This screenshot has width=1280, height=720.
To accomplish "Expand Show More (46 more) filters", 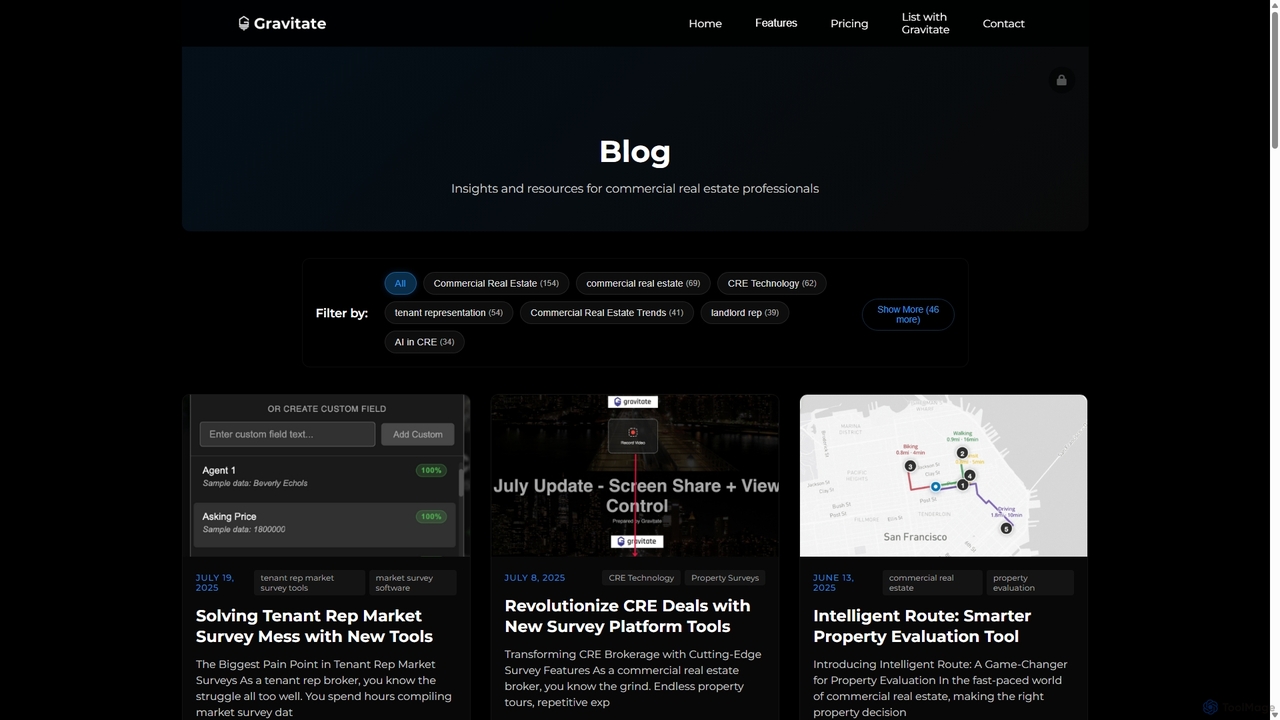I will 908,314.
